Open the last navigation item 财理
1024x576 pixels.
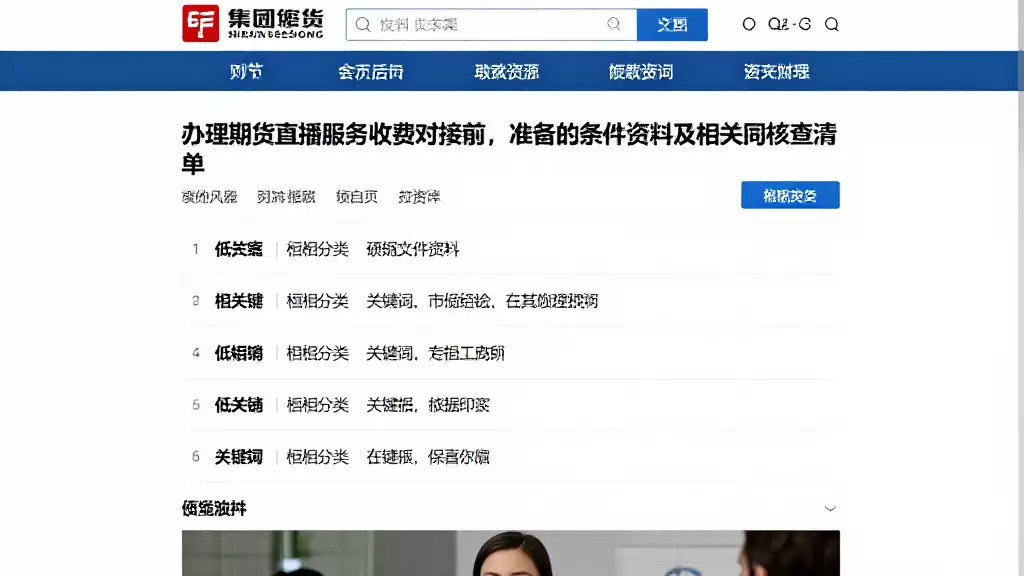(x=776, y=71)
